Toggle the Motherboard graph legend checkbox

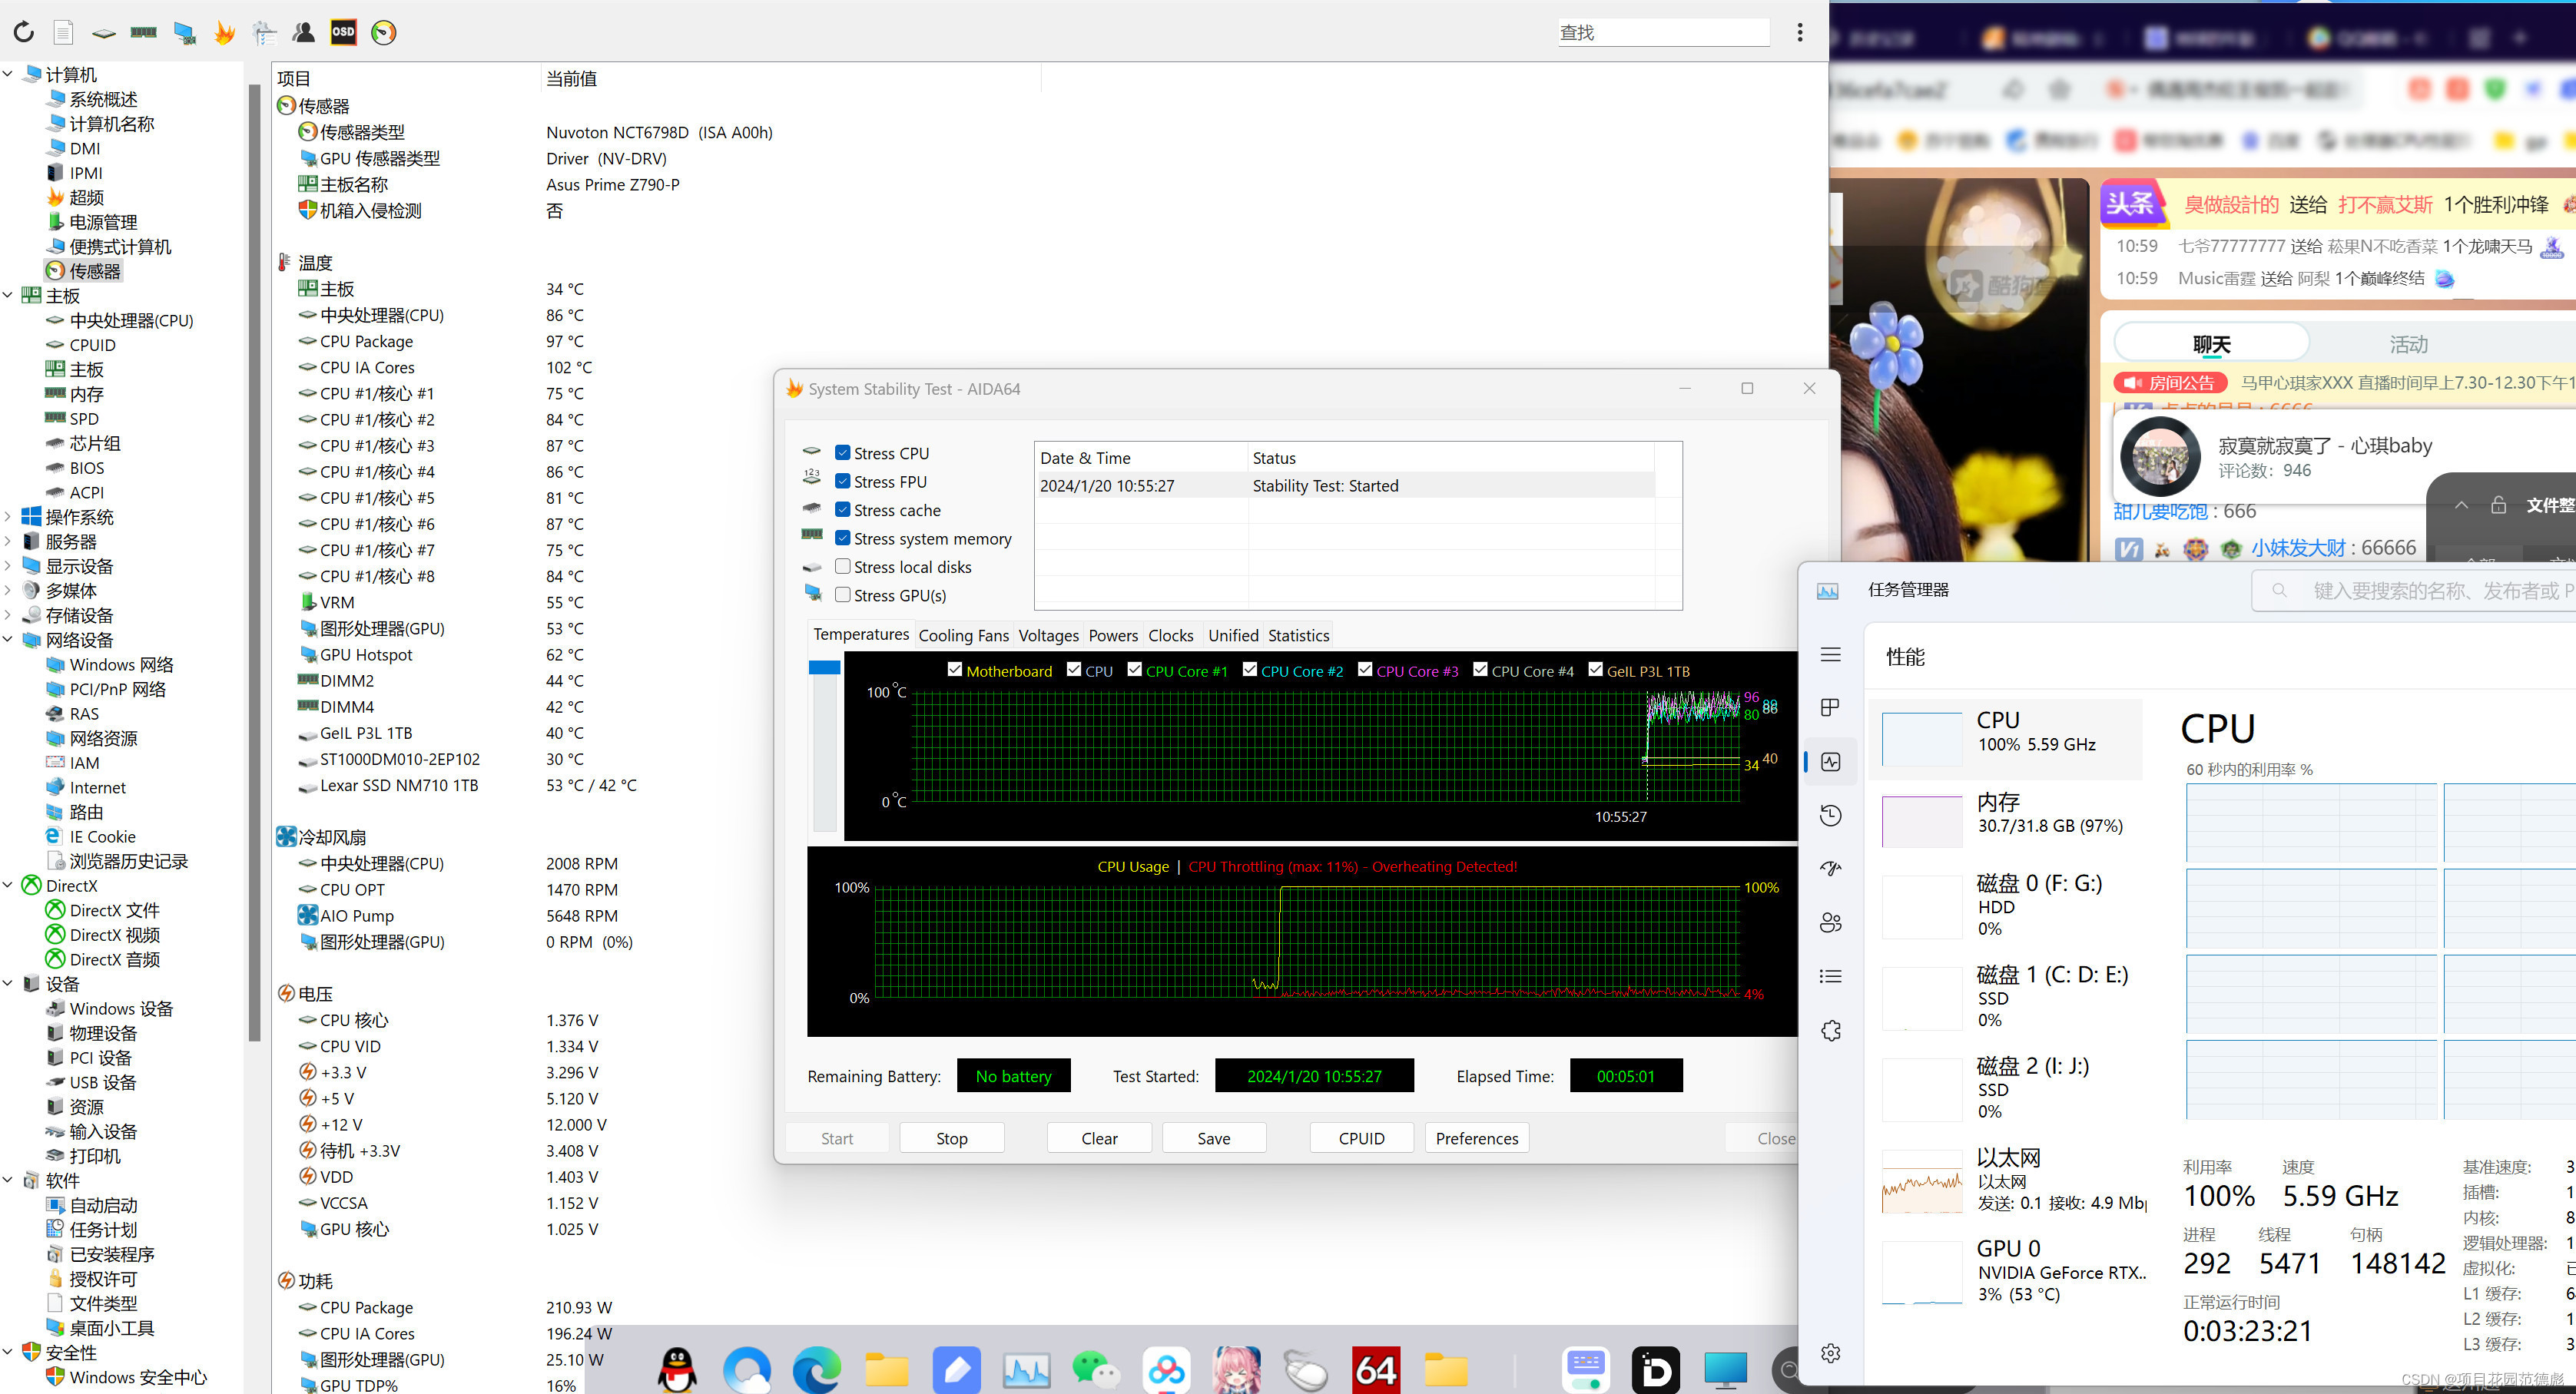(x=955, y=670)
